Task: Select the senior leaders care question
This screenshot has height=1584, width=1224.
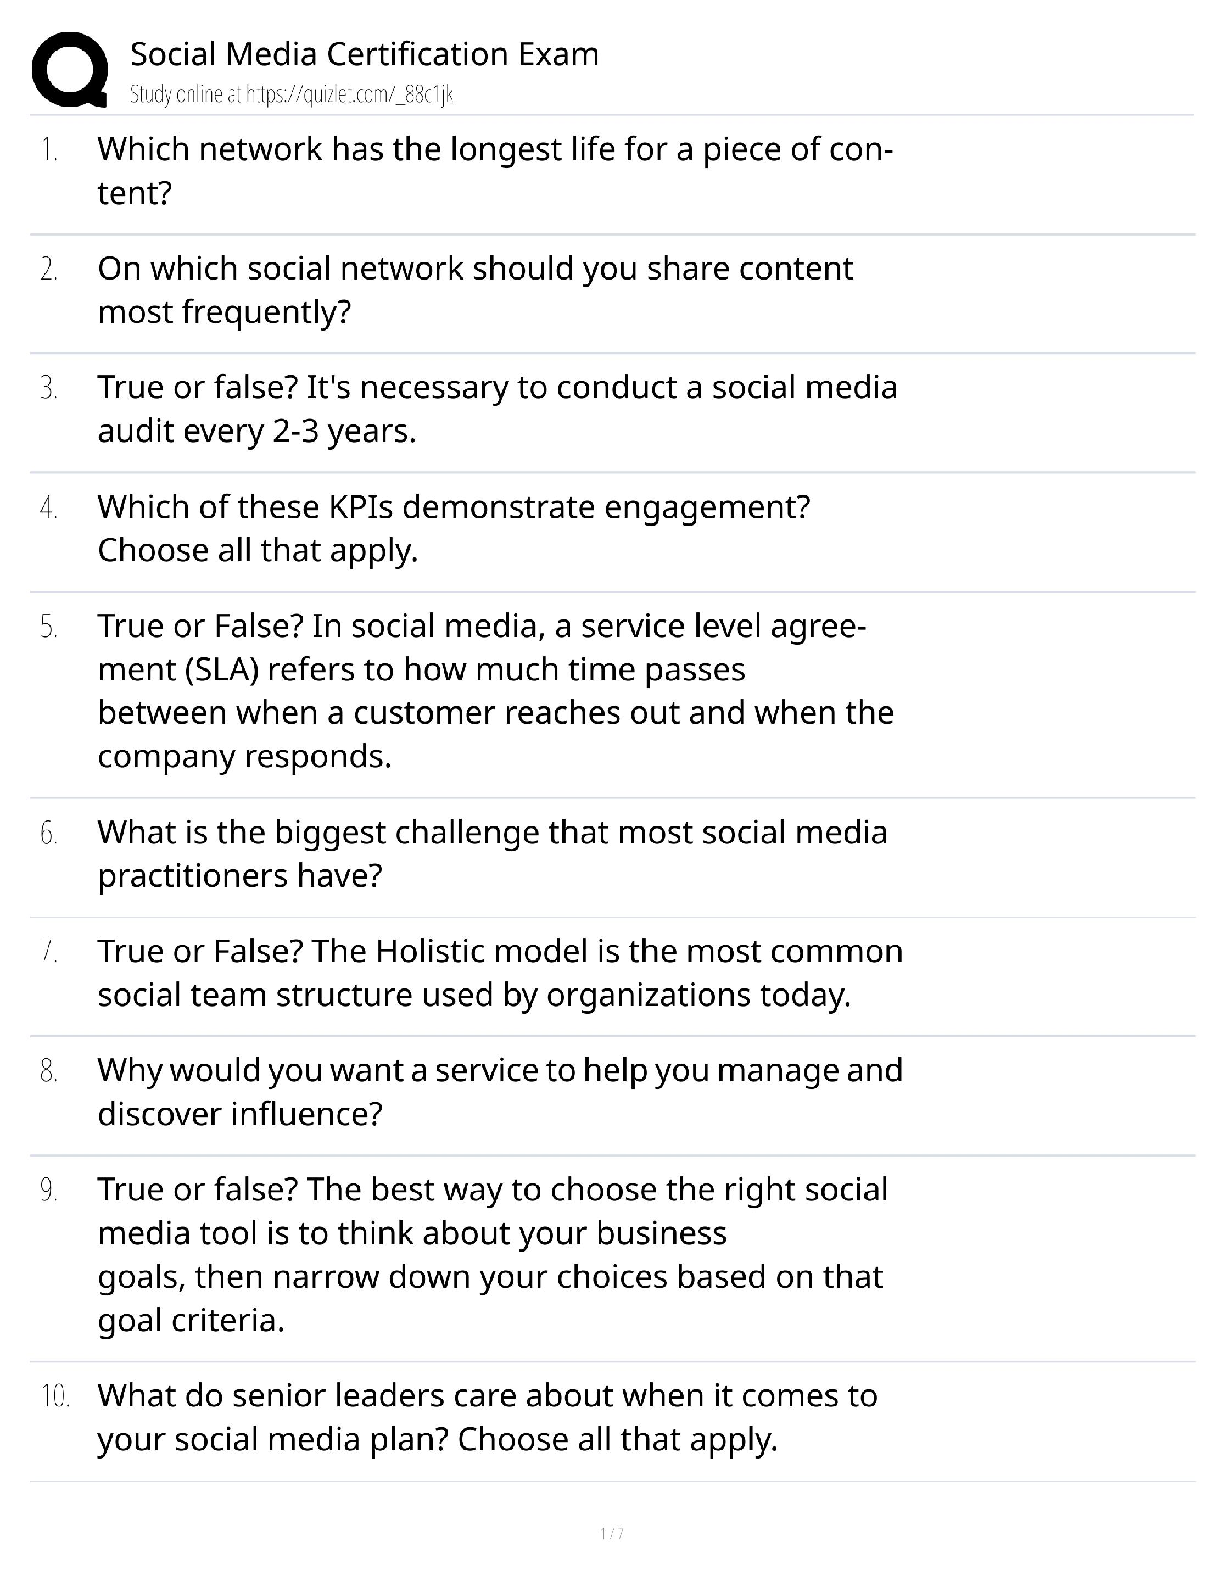Action: tap(487, 1417)
